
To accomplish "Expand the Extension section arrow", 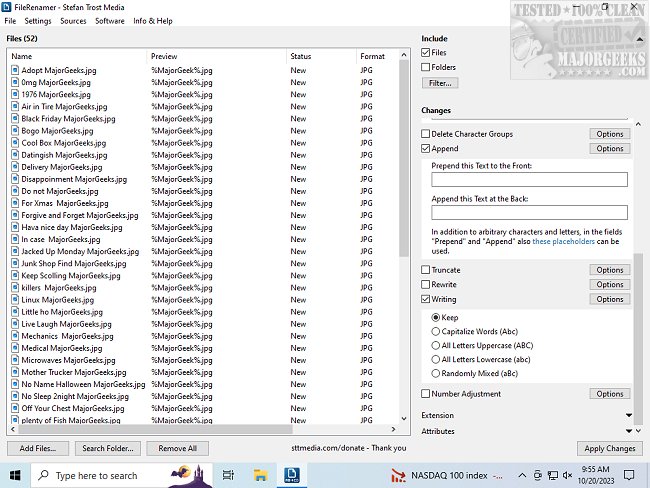I will click(x=629, y=415).
